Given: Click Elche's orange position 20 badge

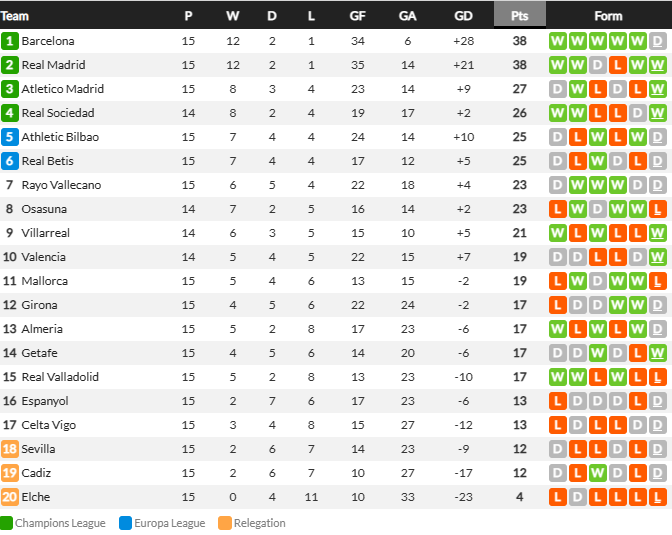Looking at the screenshot, I should point(9,497).
